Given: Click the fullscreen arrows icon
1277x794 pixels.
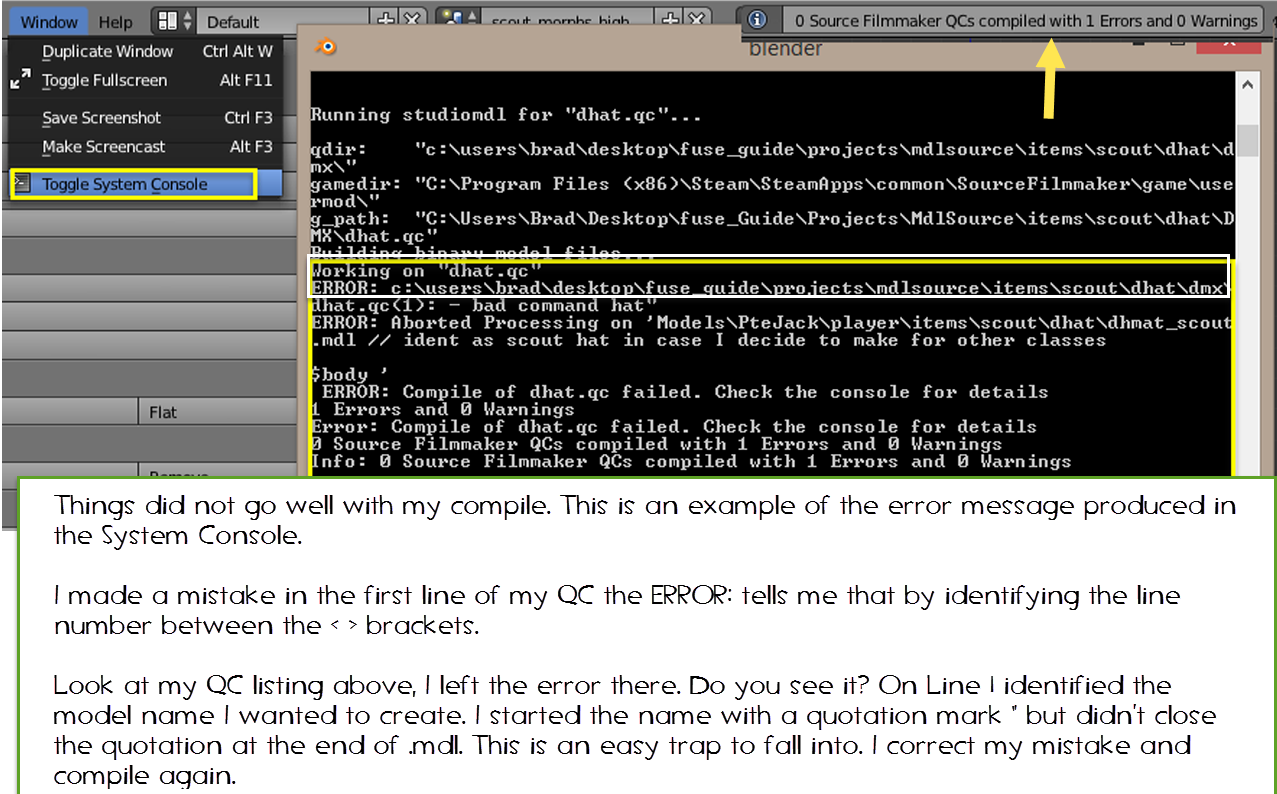Looking at the screenshot, I should click(x=20, y=80).
